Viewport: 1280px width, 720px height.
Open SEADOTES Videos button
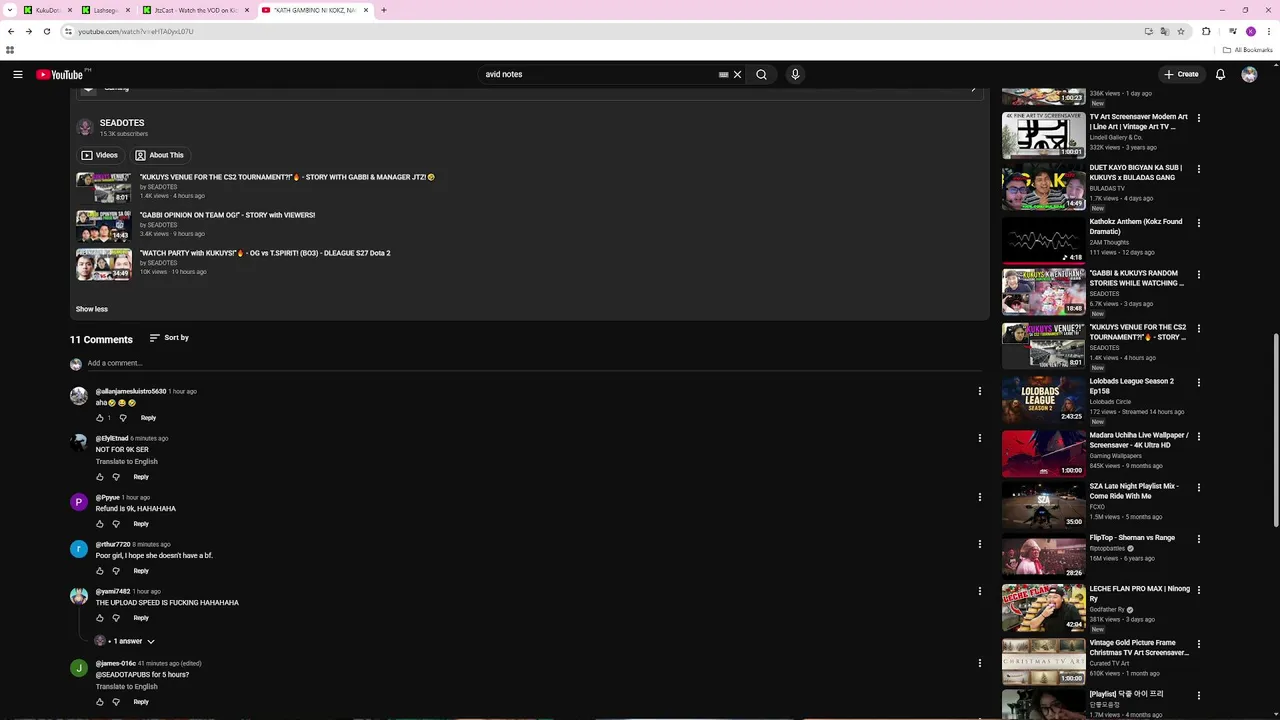[x=100, y=155]
